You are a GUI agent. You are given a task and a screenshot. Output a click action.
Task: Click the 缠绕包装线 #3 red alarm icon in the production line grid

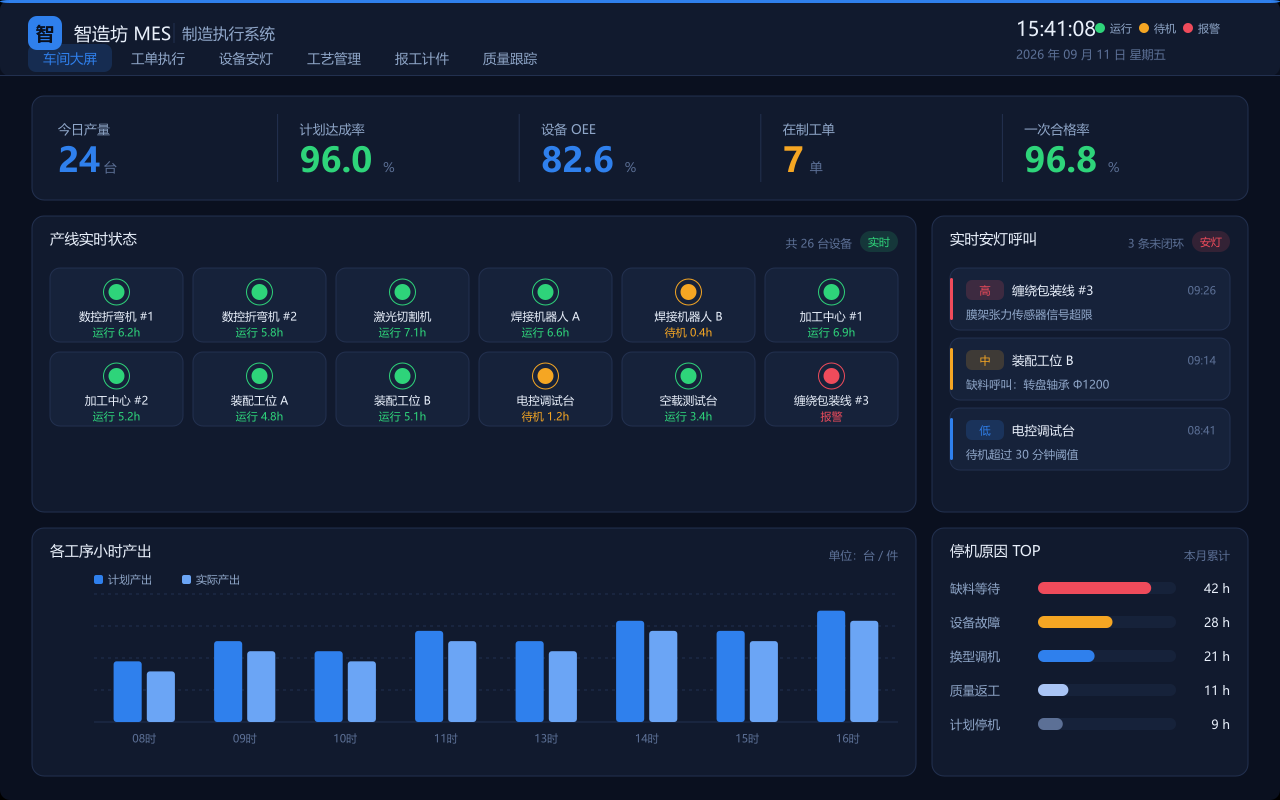coord(831,376)
